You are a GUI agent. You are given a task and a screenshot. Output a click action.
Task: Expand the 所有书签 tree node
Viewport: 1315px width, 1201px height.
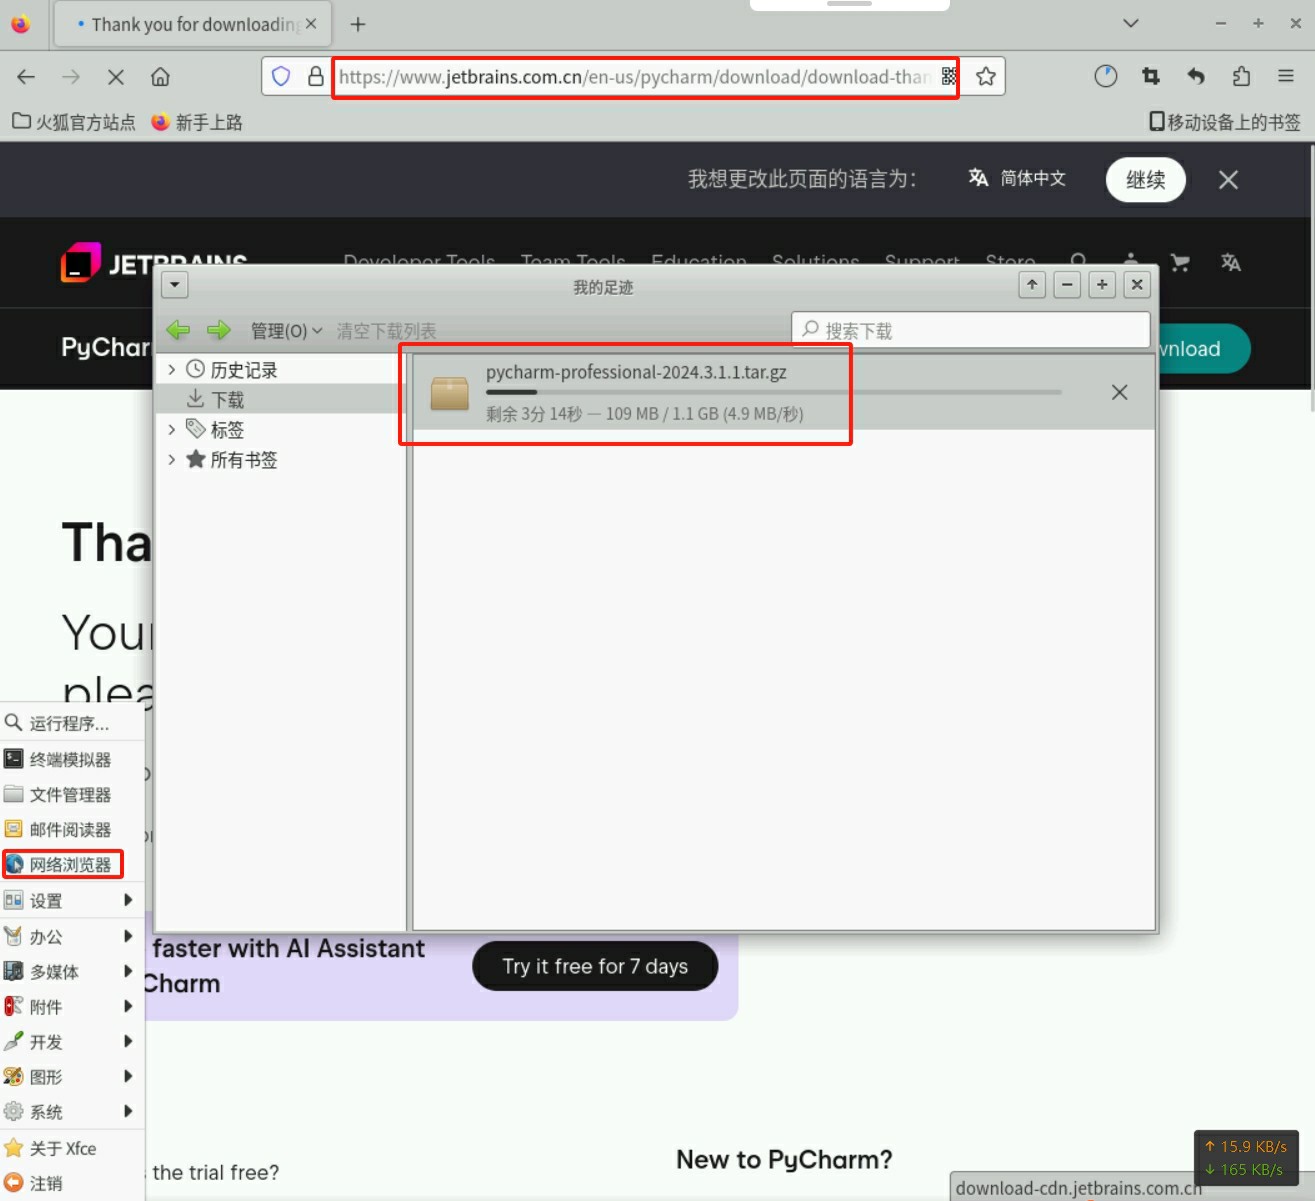click(172, 460)
